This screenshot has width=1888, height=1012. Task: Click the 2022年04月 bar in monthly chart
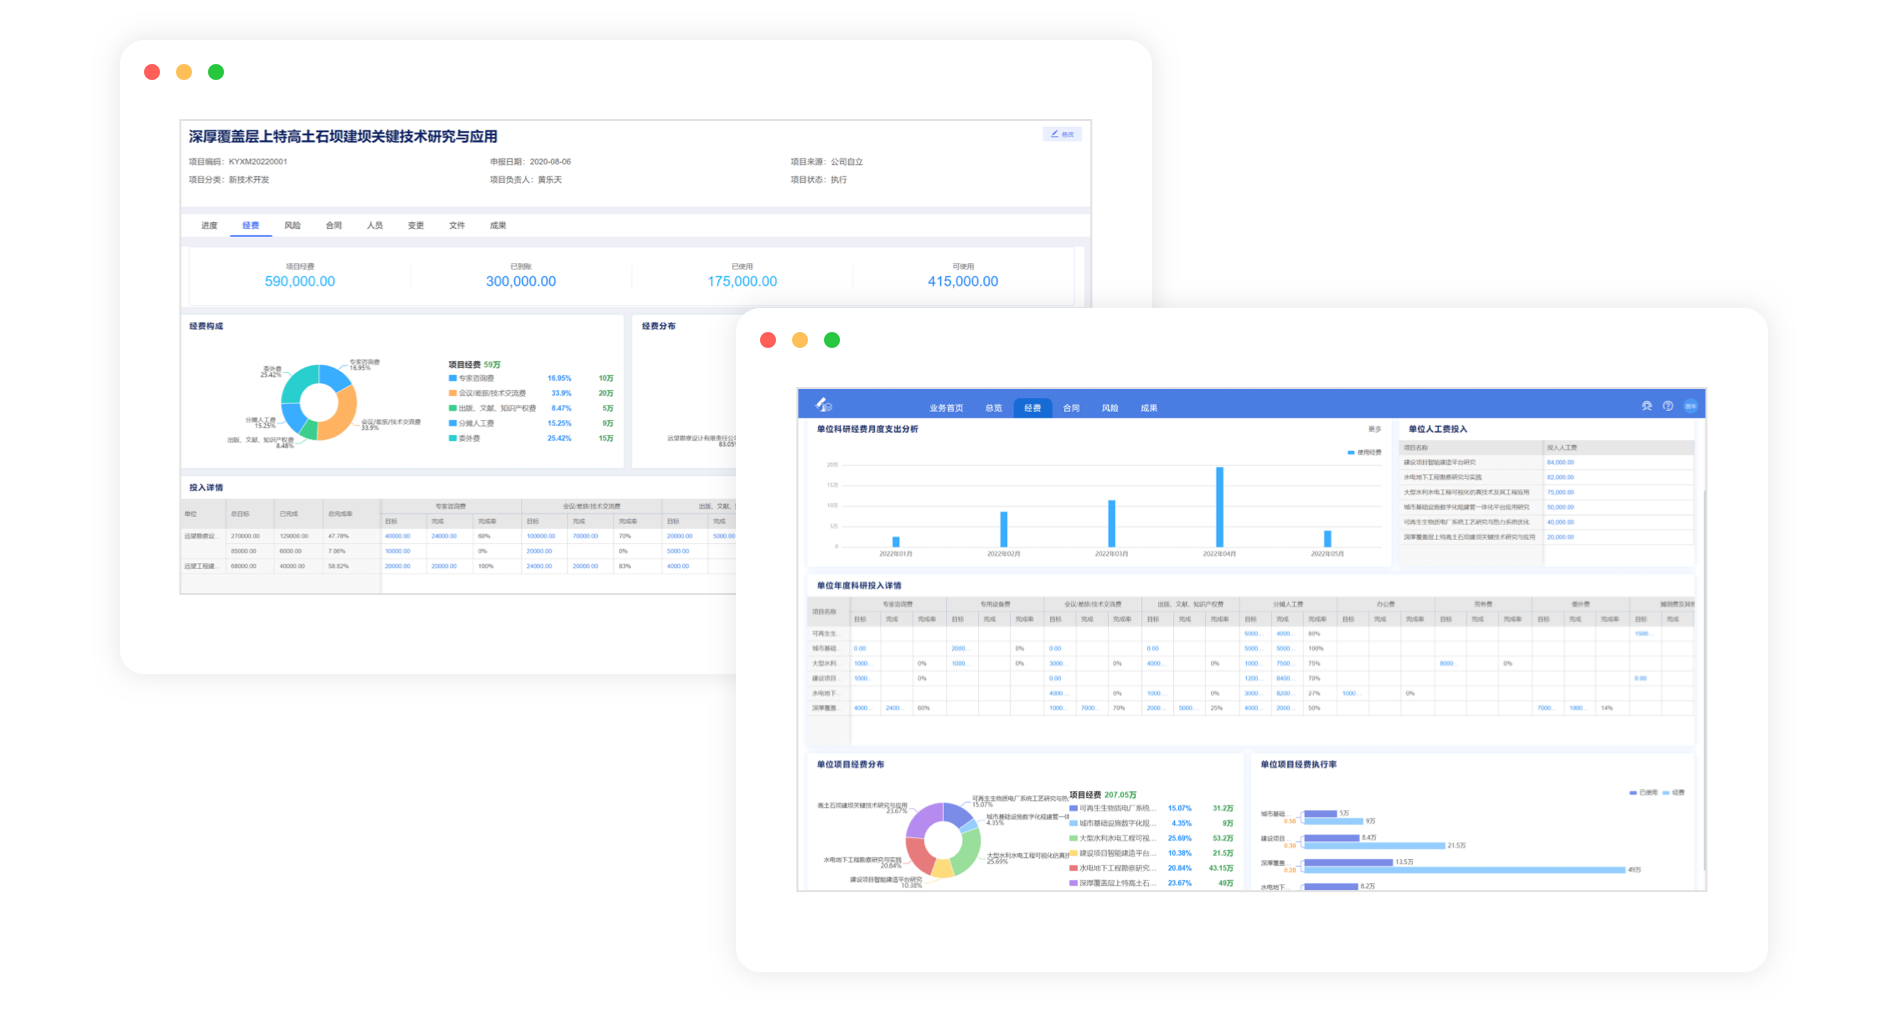pos(1219,507)
